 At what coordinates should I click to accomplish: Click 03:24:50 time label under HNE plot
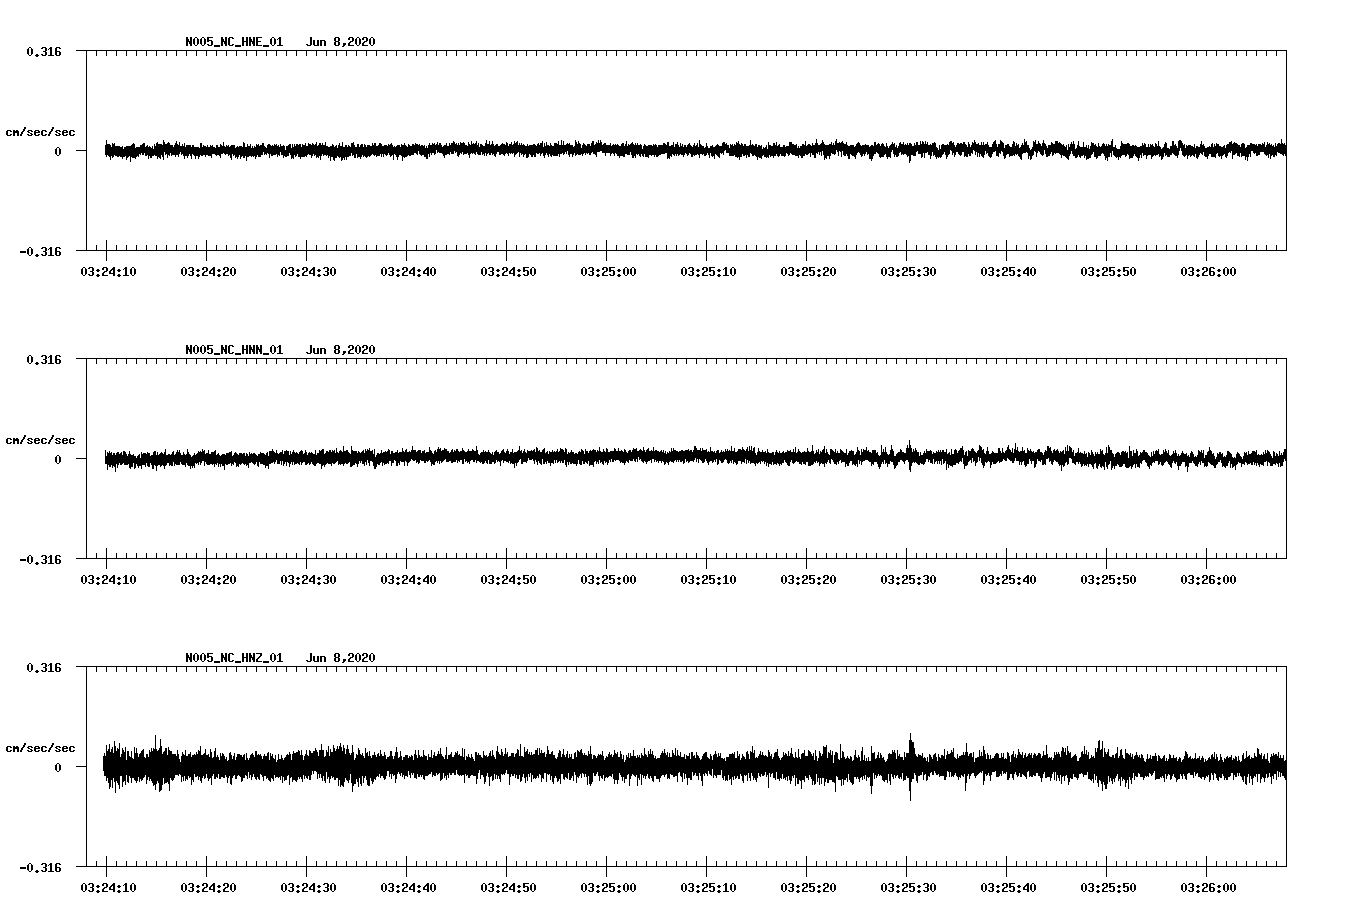[508, 272]
